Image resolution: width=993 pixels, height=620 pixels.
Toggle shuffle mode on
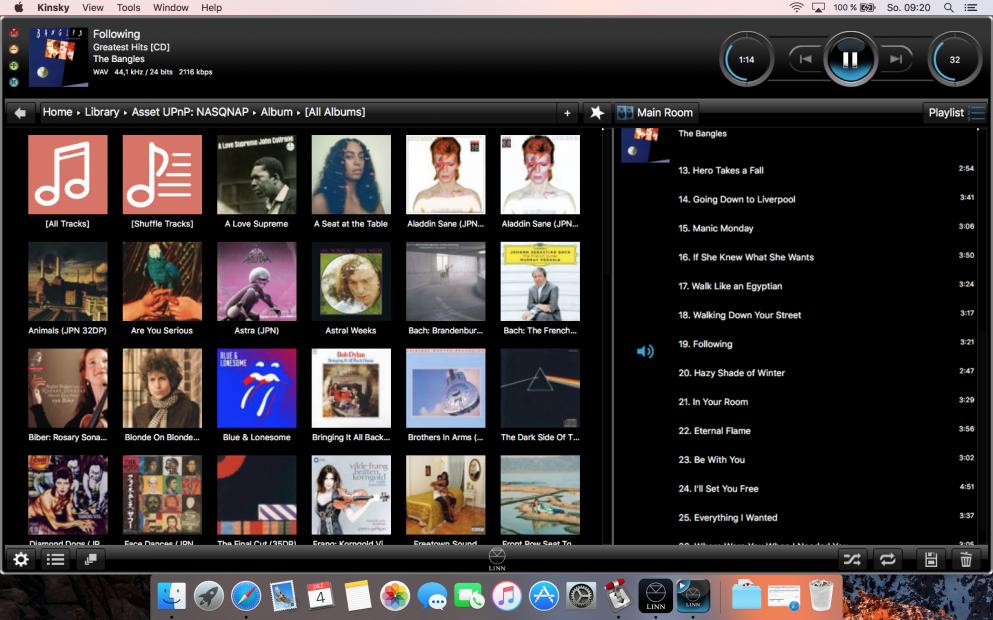tap(852, 559)
